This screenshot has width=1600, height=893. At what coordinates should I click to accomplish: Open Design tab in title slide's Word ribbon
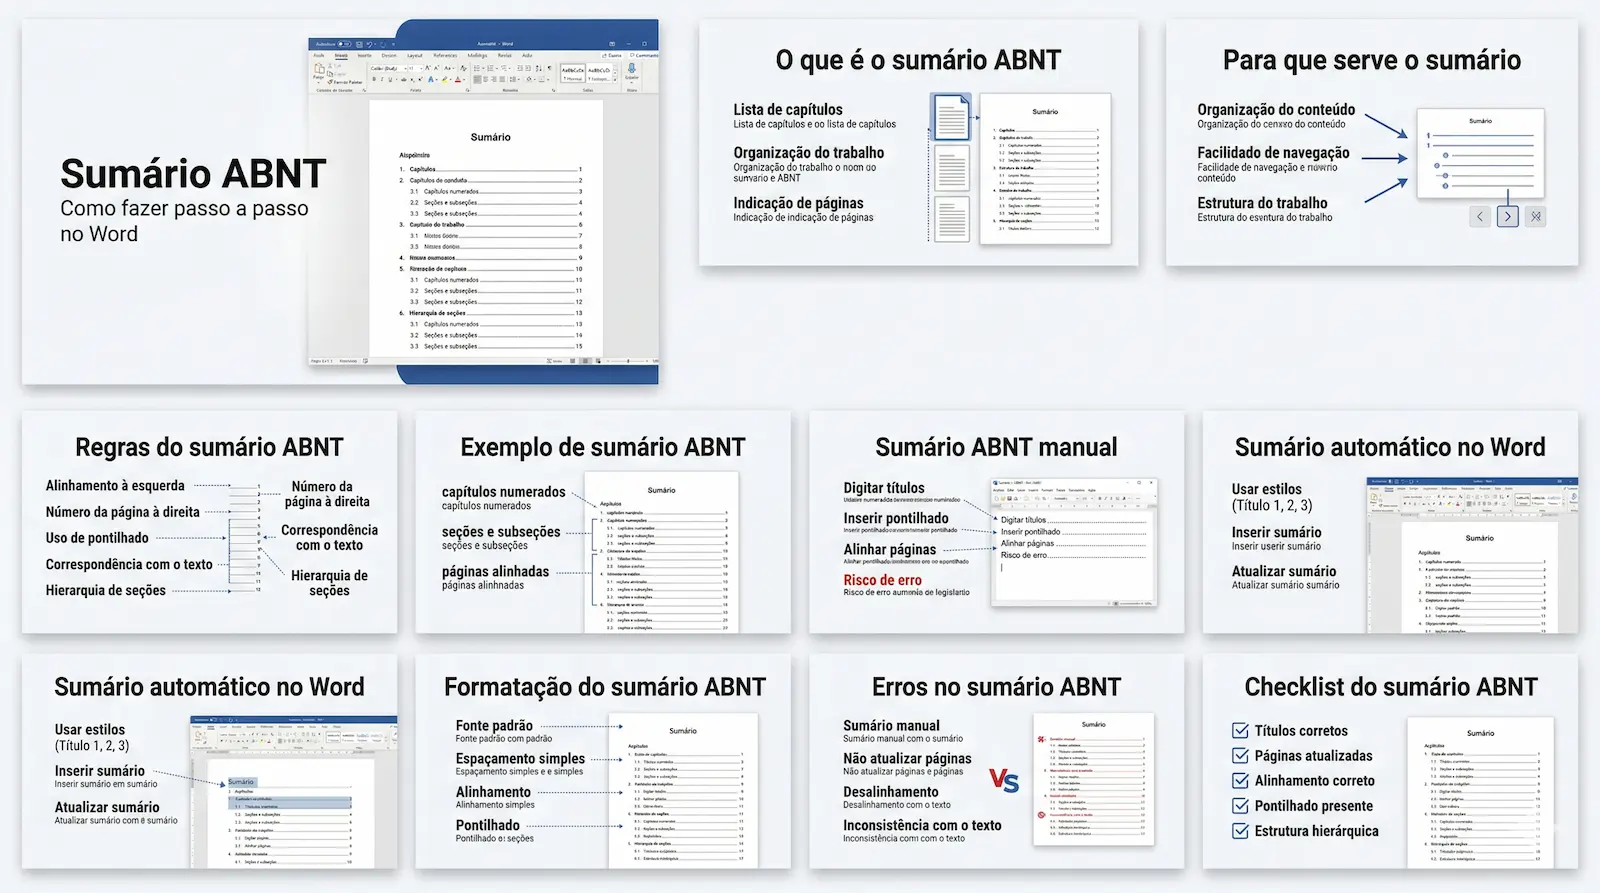(389, 55)
